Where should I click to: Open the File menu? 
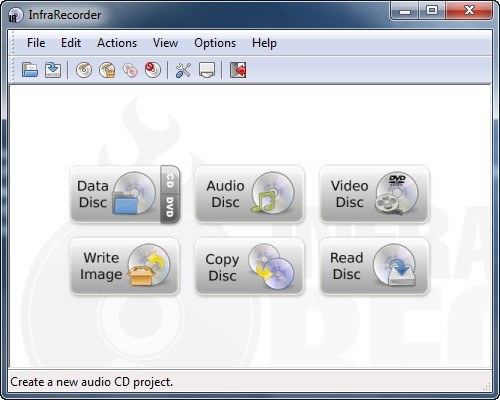pyautogui.click(x=36, y=43)
